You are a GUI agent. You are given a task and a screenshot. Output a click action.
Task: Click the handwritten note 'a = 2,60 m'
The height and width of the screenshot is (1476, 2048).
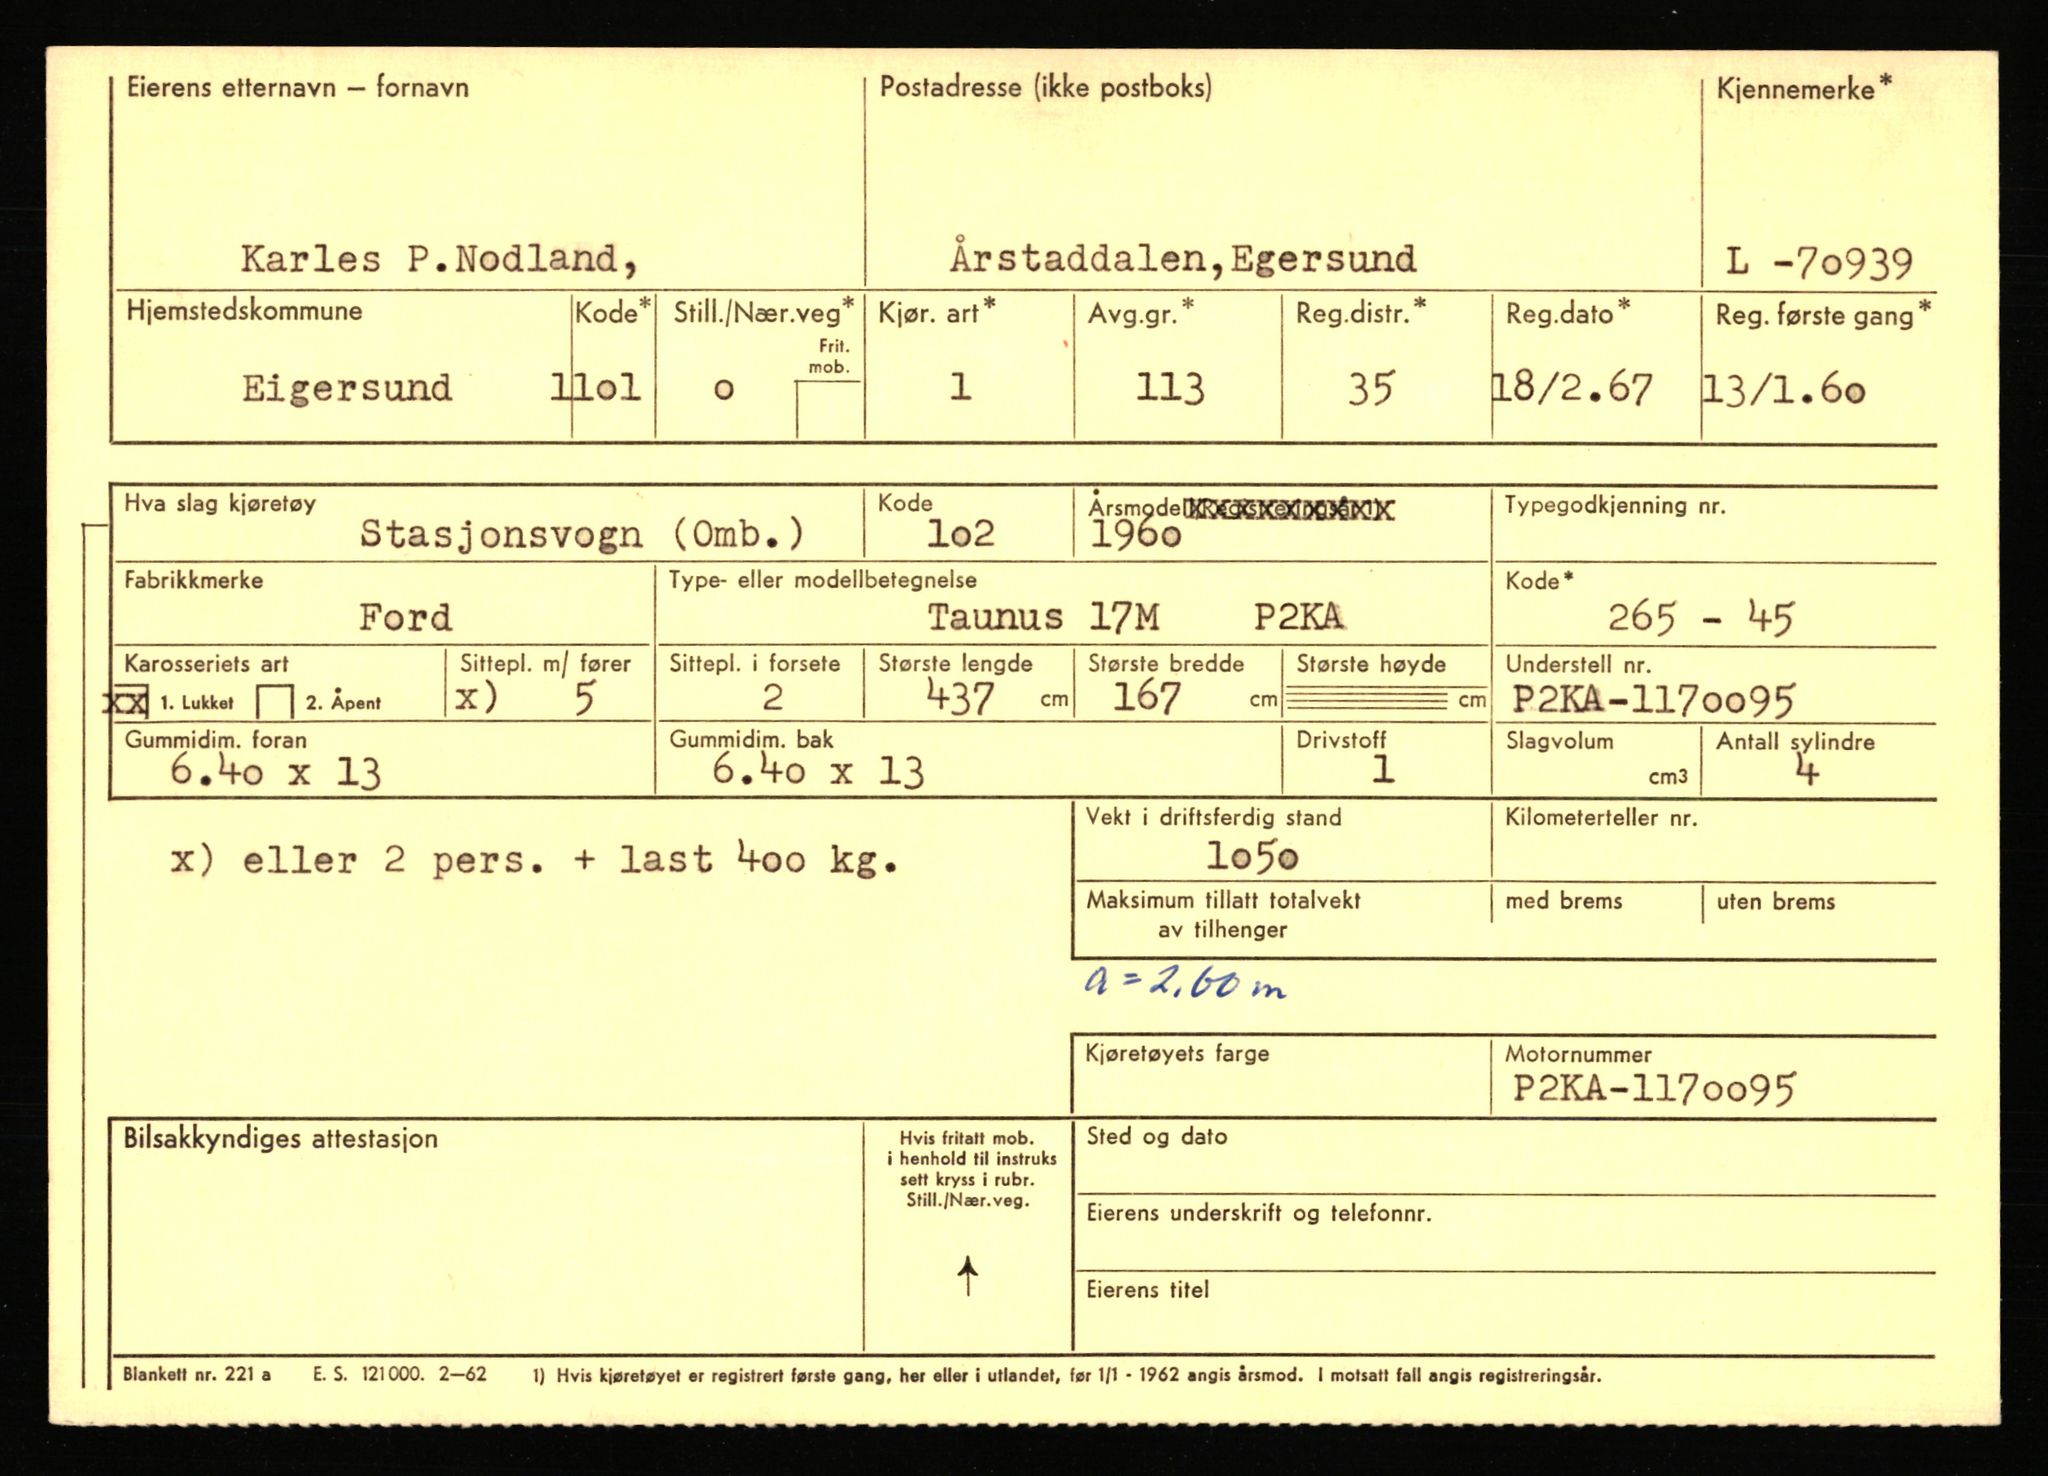(1184, 983)
